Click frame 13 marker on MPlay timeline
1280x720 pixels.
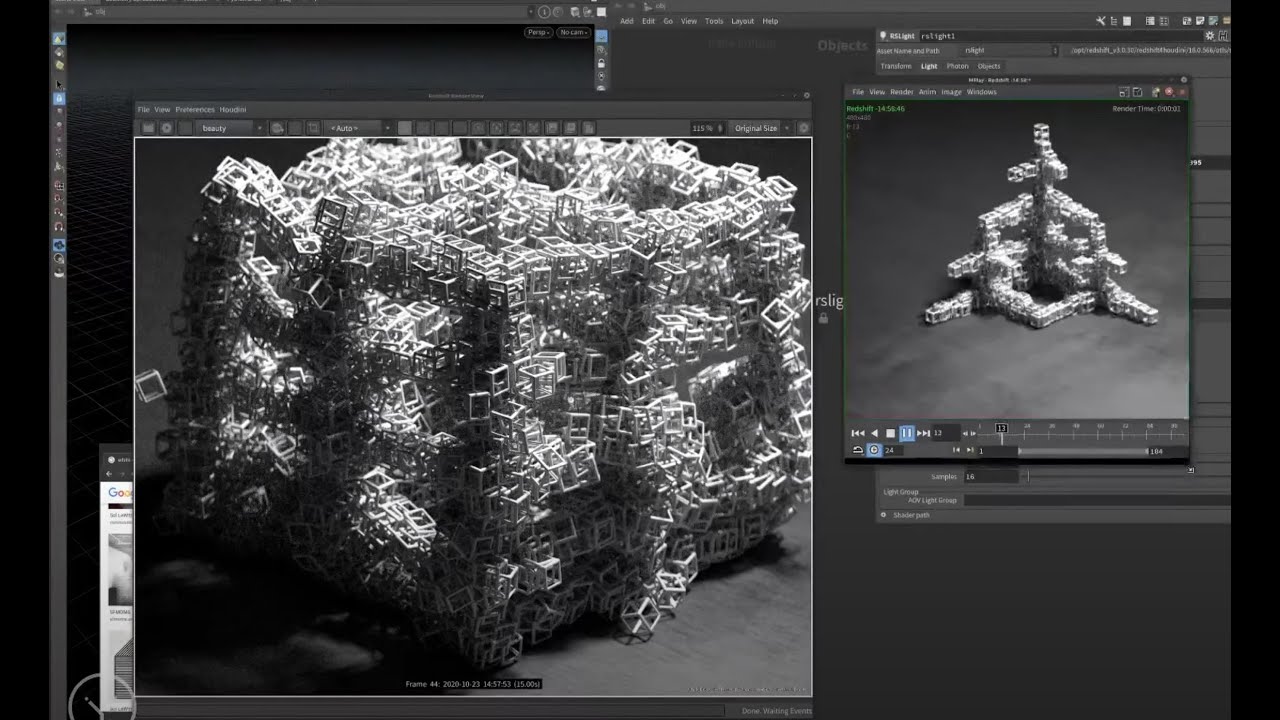click(x=1001, y=428)
